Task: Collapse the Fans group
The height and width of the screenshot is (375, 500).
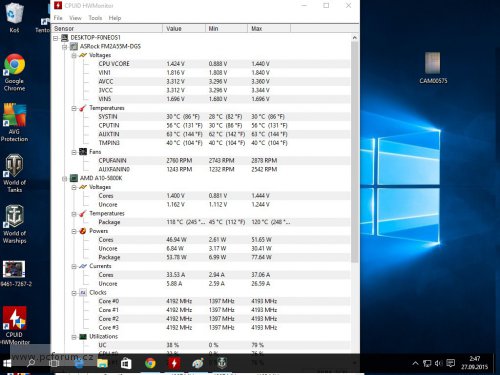Action: coord(74,152)
